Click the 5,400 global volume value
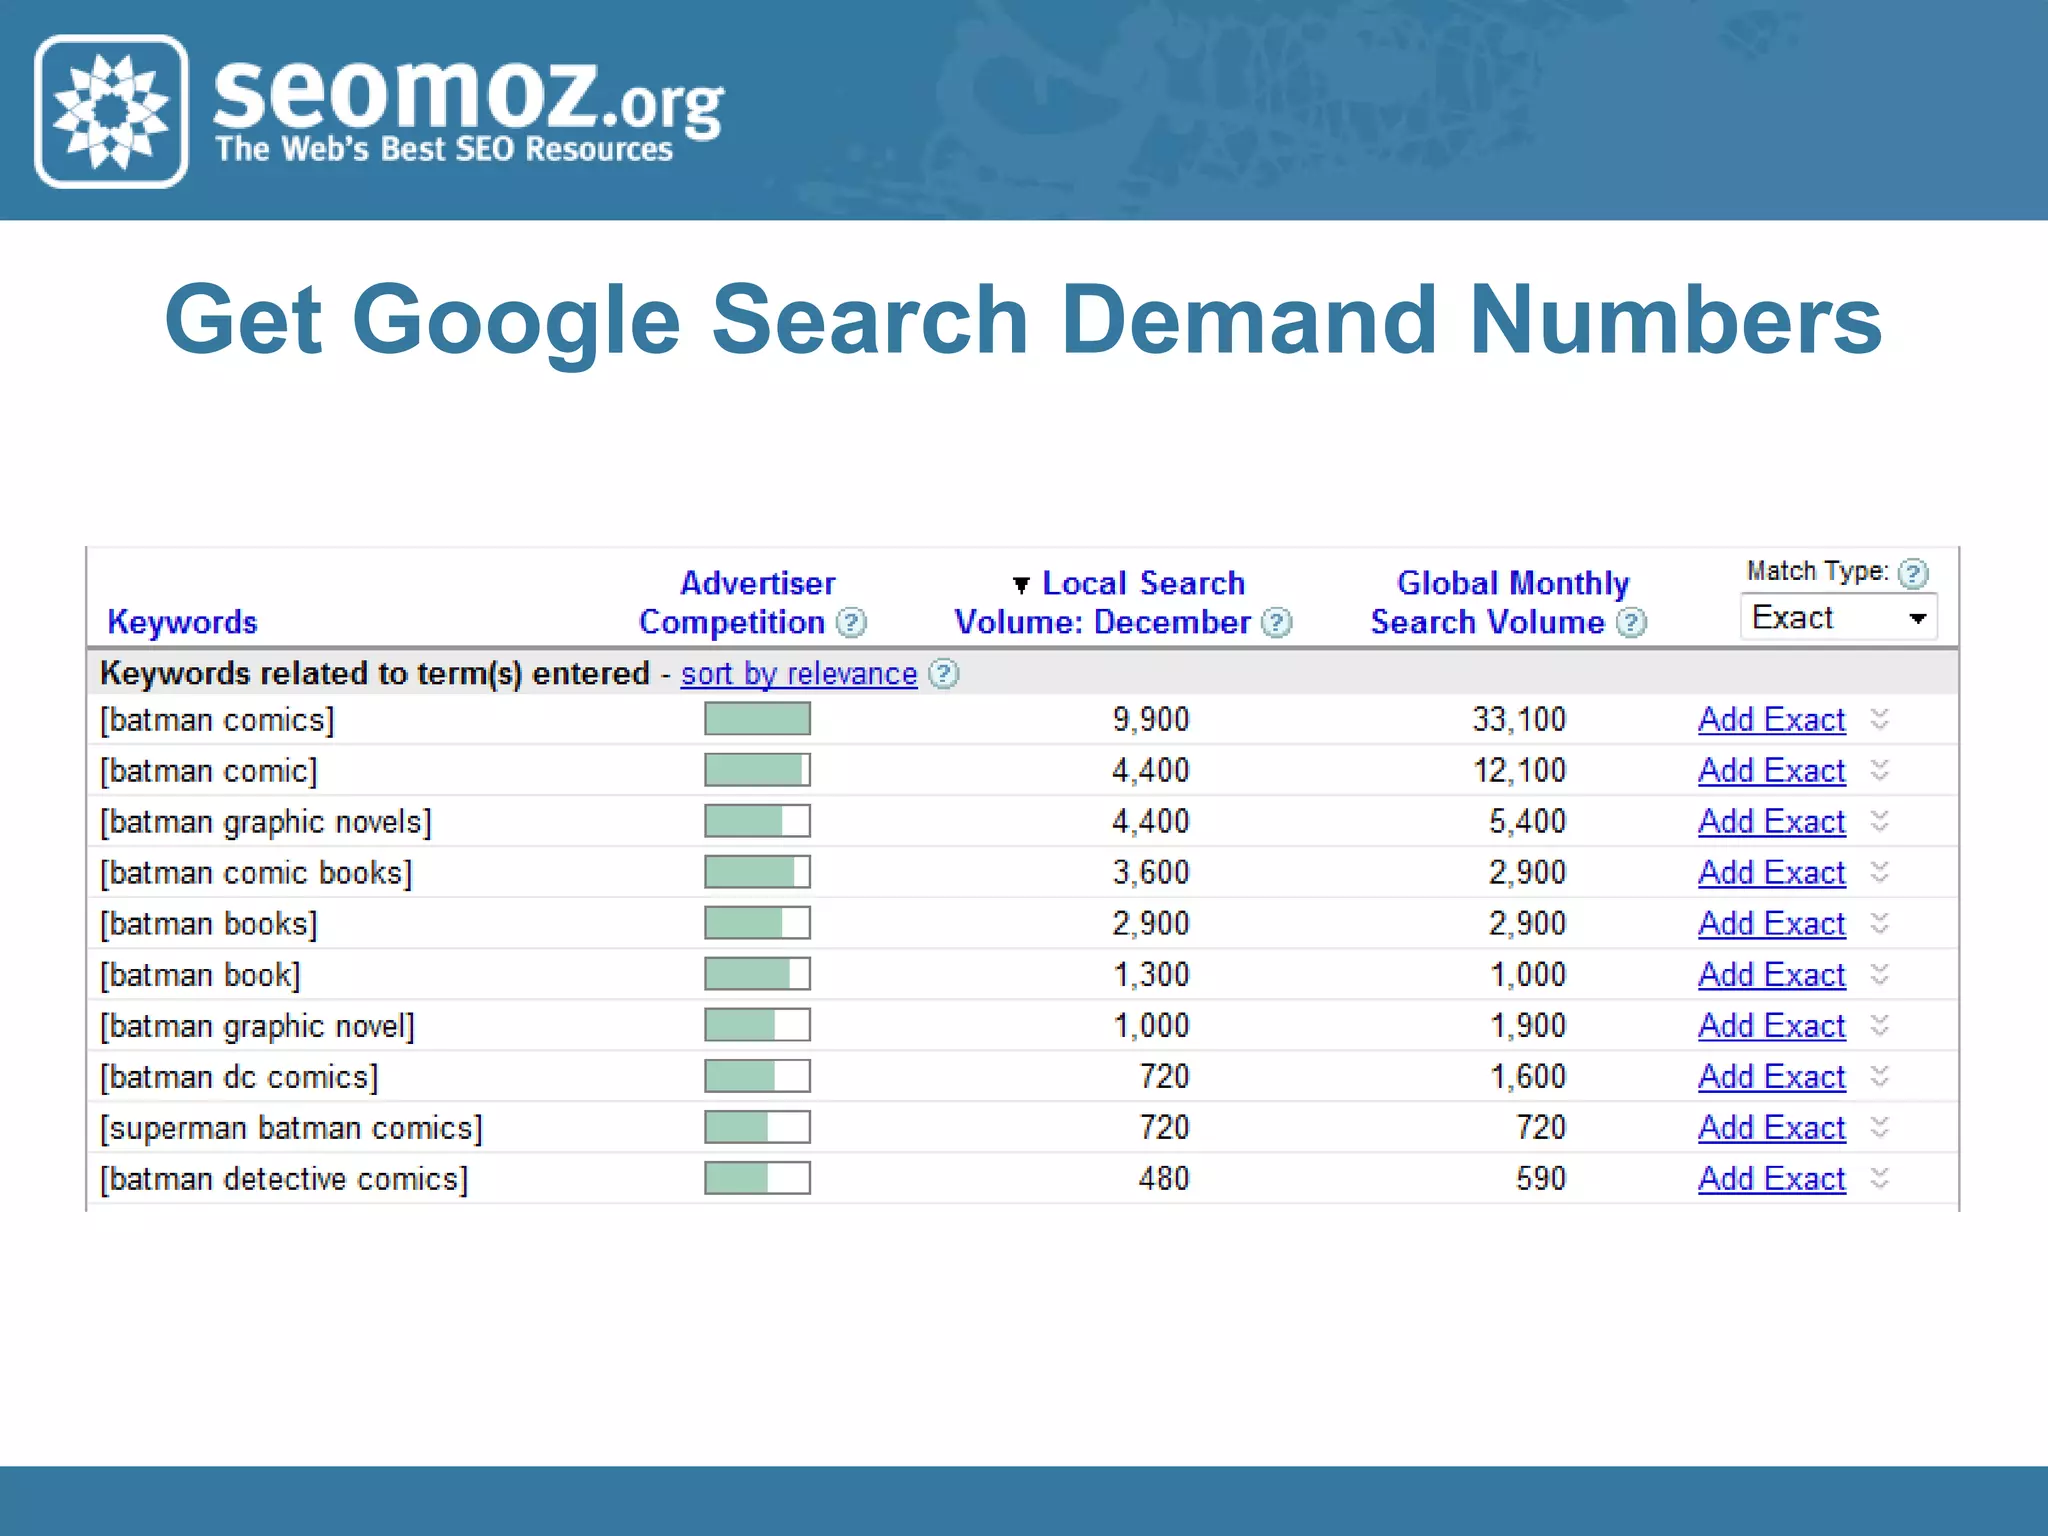This screenshot has height=1536, width=2048. (x=1527, y=822)
